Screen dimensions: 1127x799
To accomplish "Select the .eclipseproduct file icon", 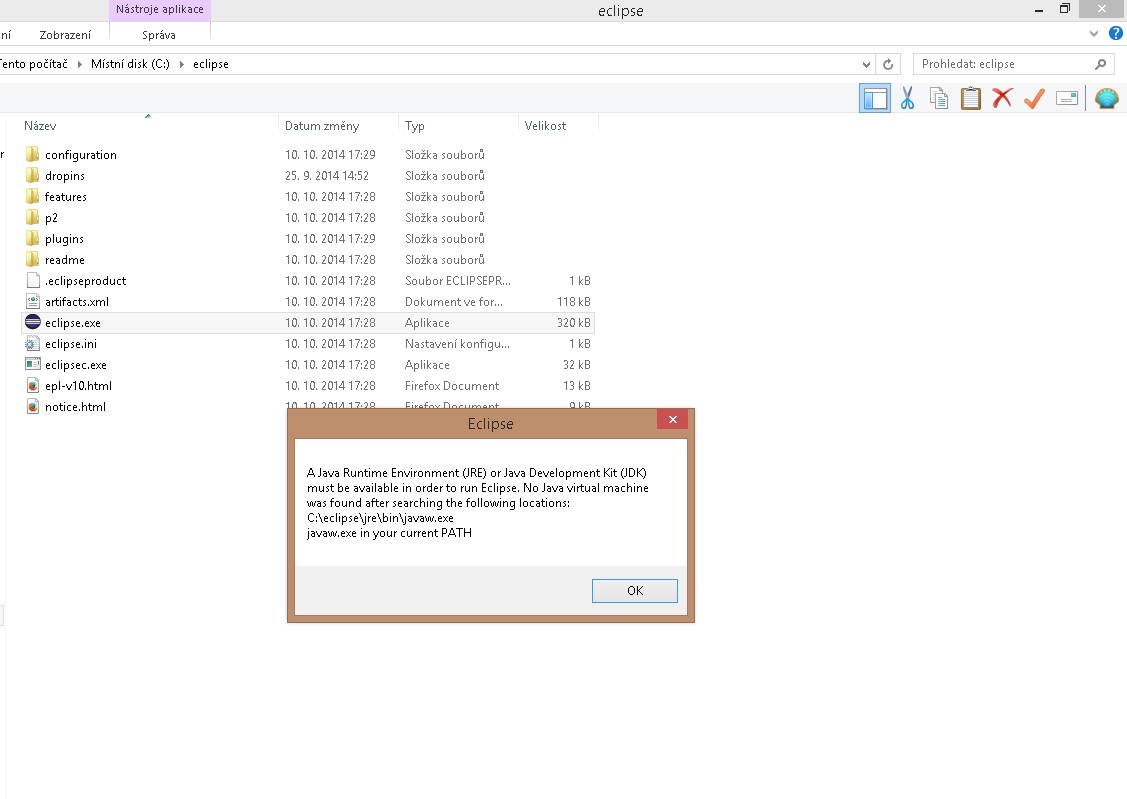I will click(32, 280).
